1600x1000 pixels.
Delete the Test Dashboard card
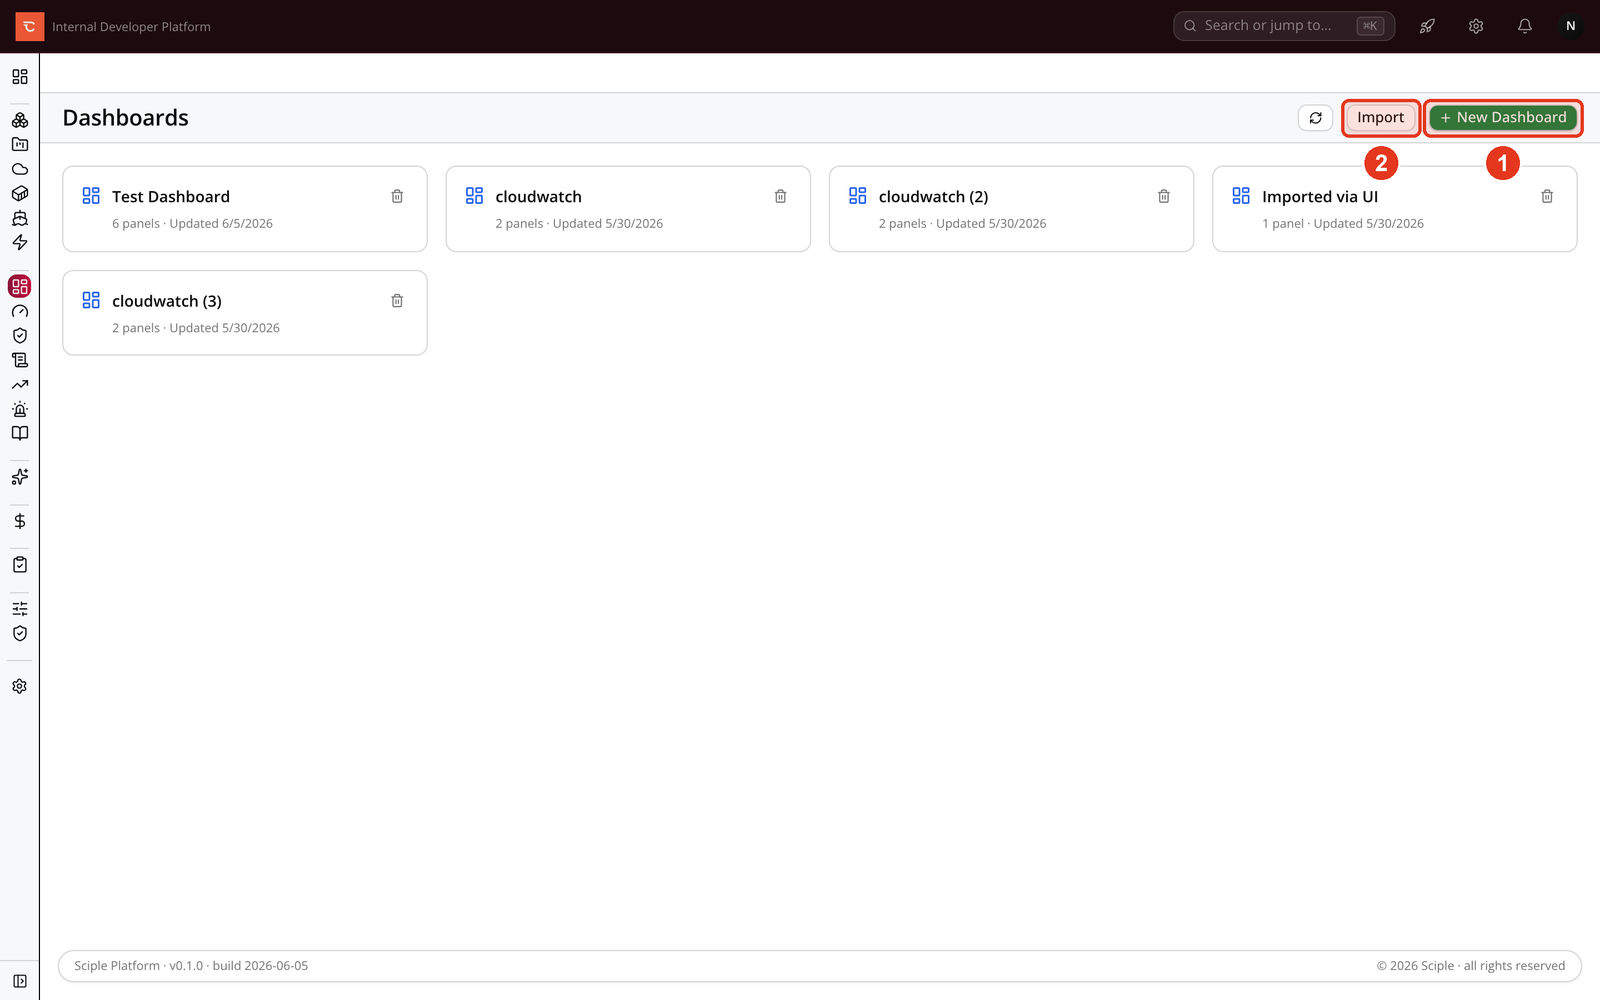[x=397, y=197]
